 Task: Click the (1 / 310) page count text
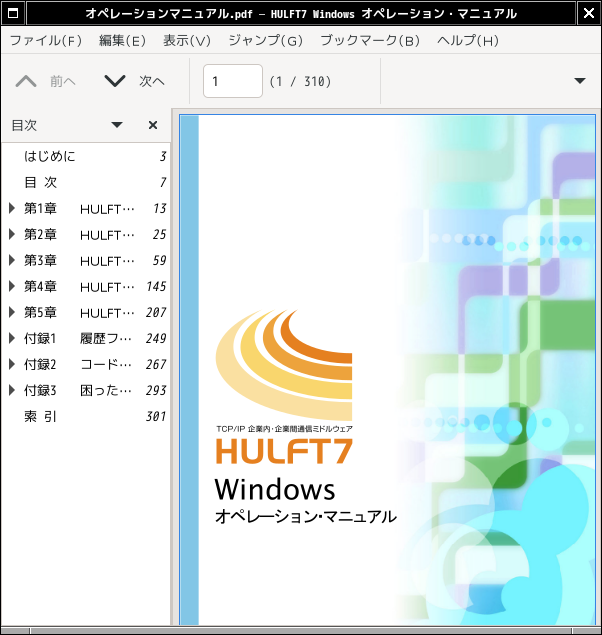click(x=300, y=81)
